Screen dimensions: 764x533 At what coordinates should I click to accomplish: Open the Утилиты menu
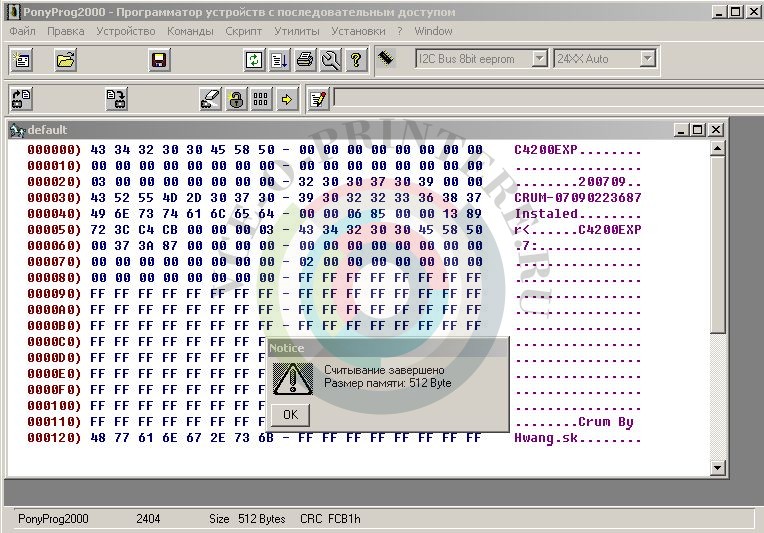click(297, 31)
